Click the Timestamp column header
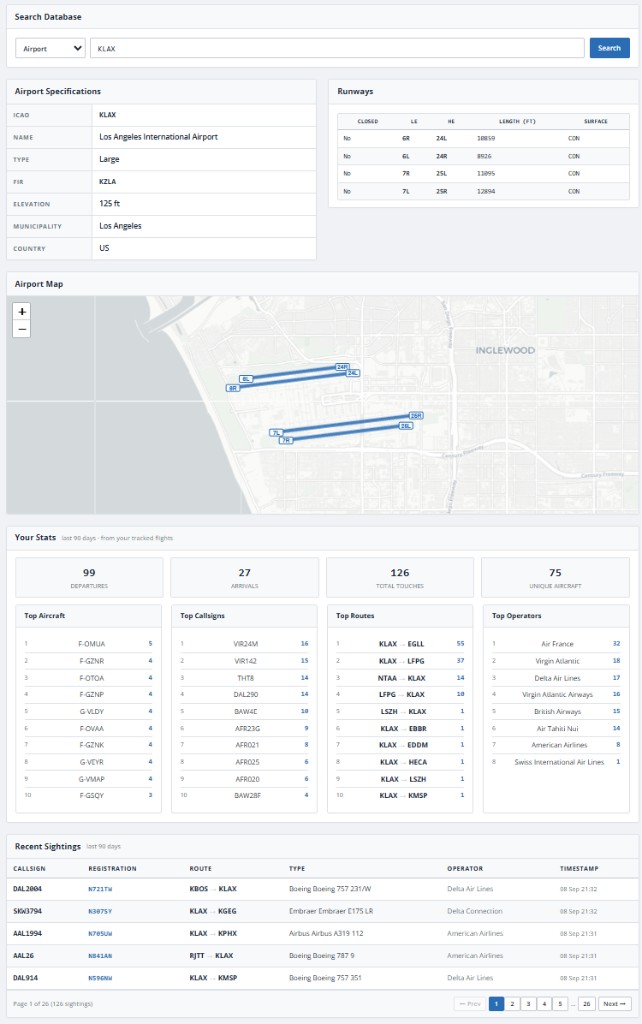Screen dimensions: 642x1024 click(x=579, y=869)
